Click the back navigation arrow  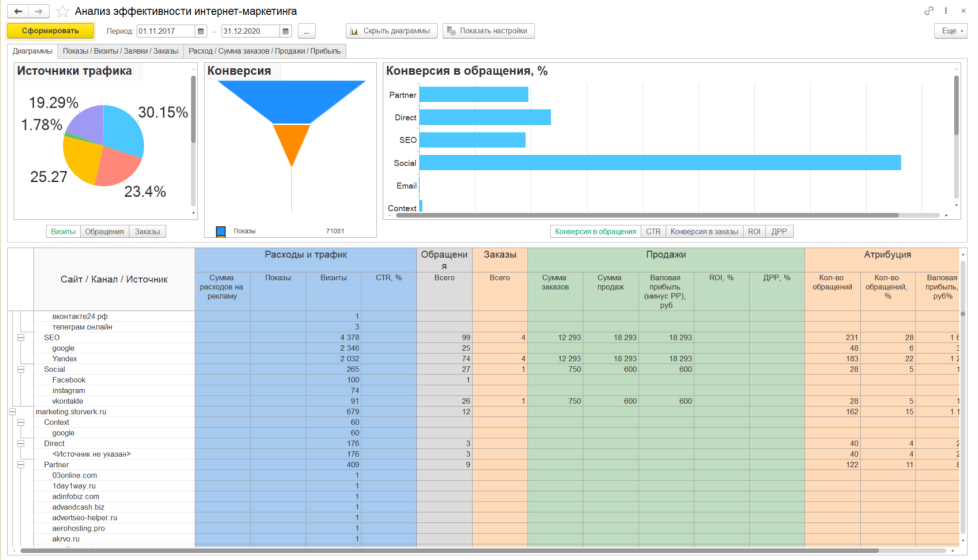[18, 10]
